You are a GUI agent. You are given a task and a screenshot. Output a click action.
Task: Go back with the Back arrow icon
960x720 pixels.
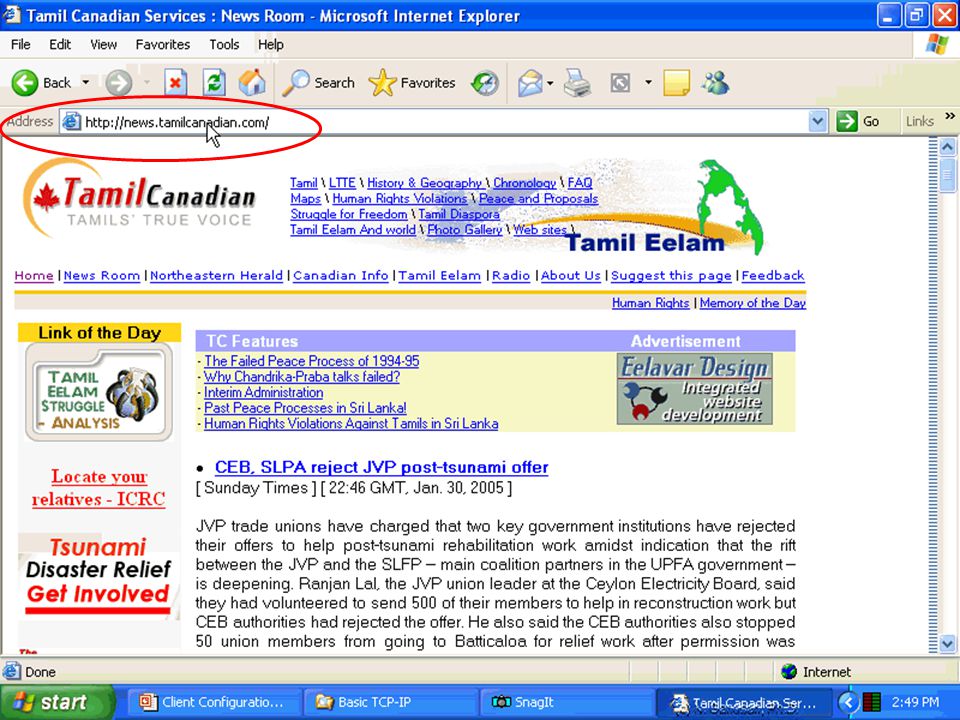[x=24, y=83]
